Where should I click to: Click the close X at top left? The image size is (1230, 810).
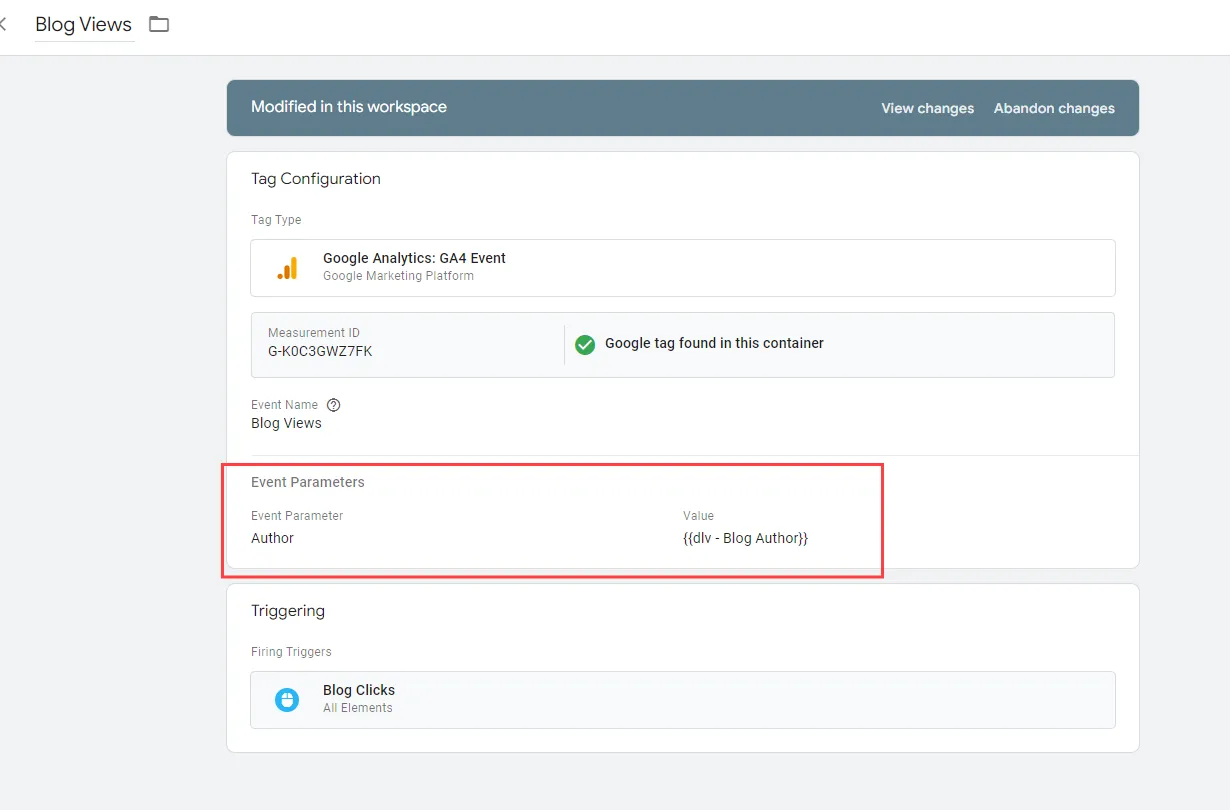click(x=3, y=24)
